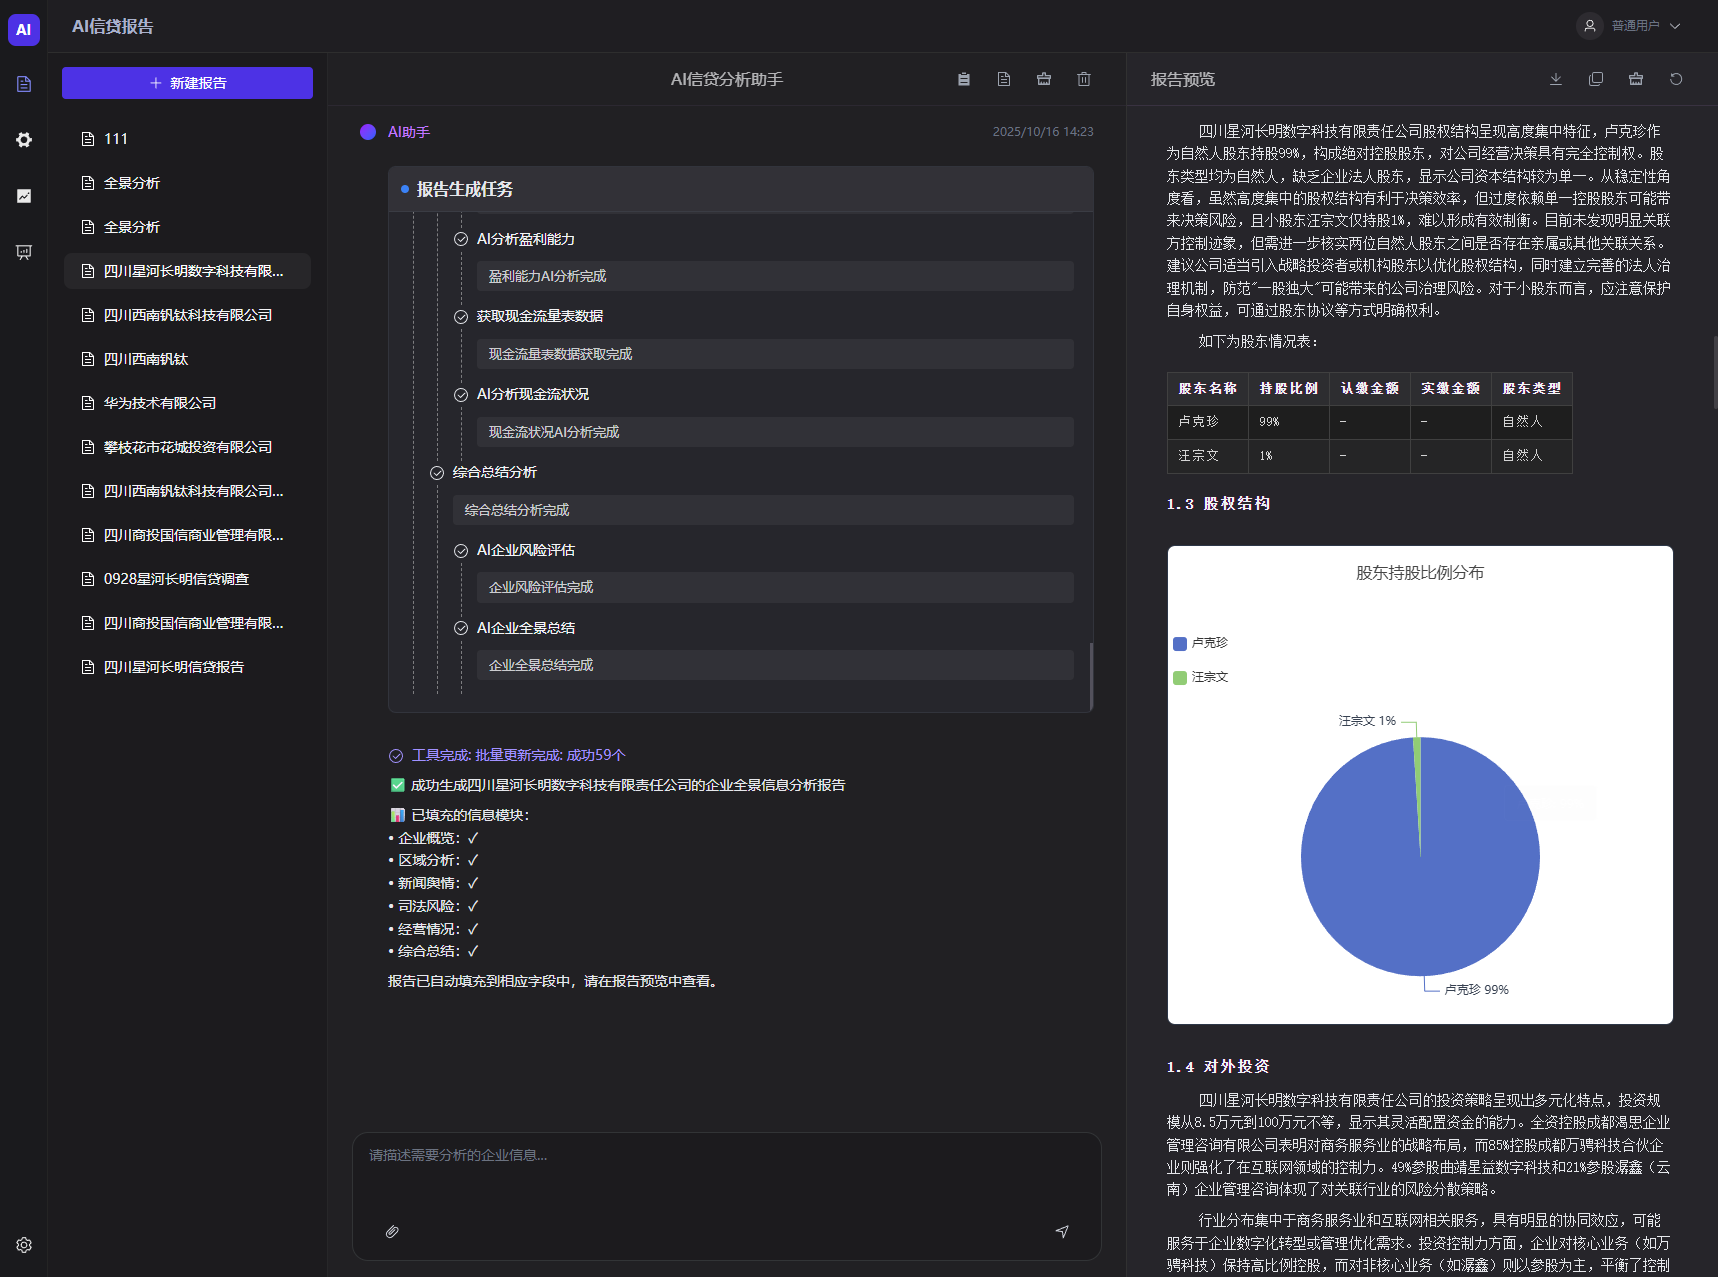Click the trash icon in the assistant header
Viewport: 1718px width, 1277px height.
1084,79
